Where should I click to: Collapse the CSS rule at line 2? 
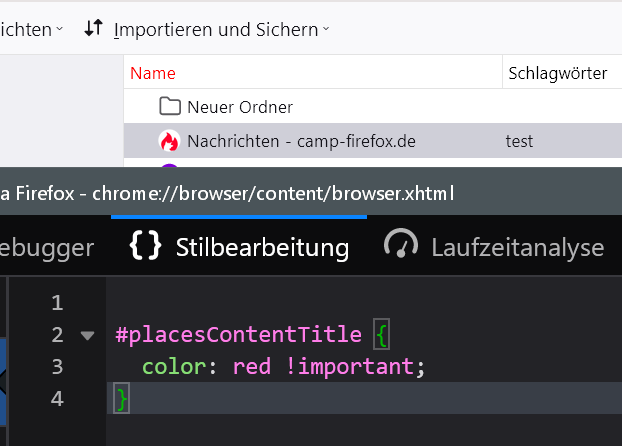click(87, 335)
